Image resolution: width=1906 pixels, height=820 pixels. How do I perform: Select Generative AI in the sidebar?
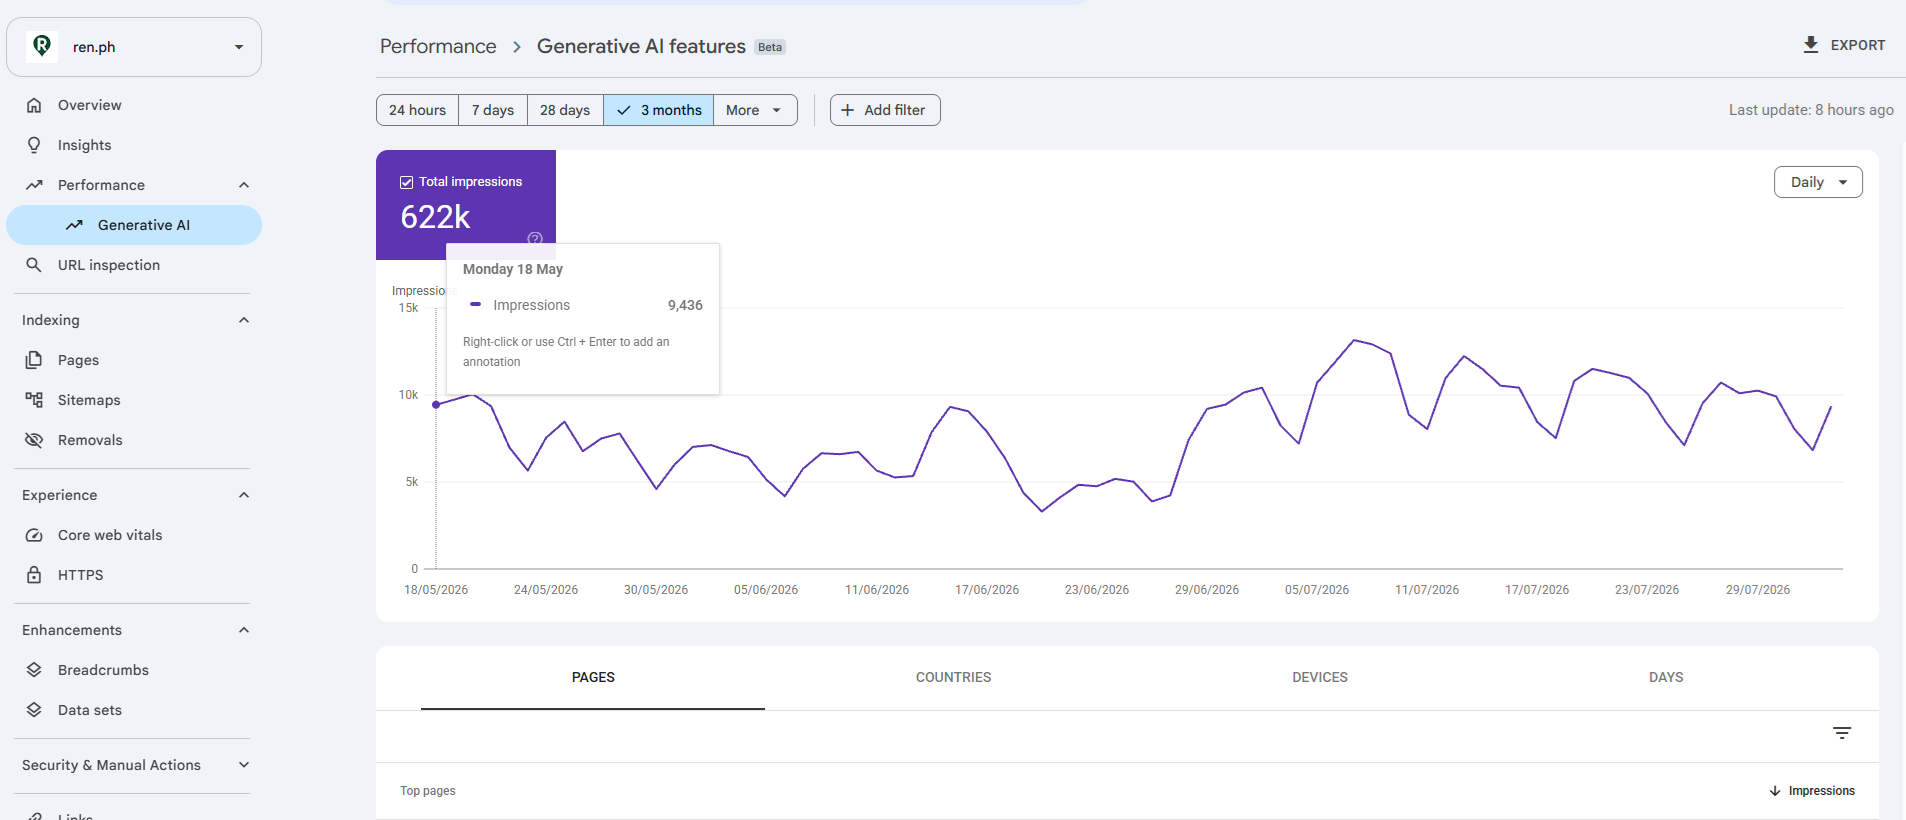(134, 225)
